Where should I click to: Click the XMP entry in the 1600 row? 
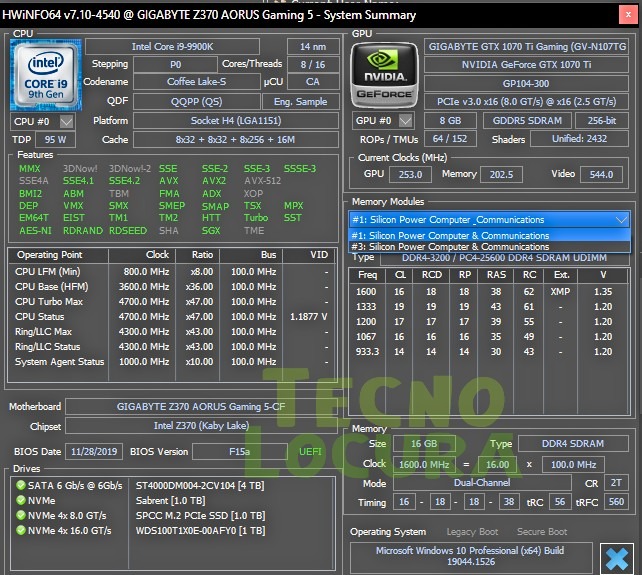(x=560, y=292)
